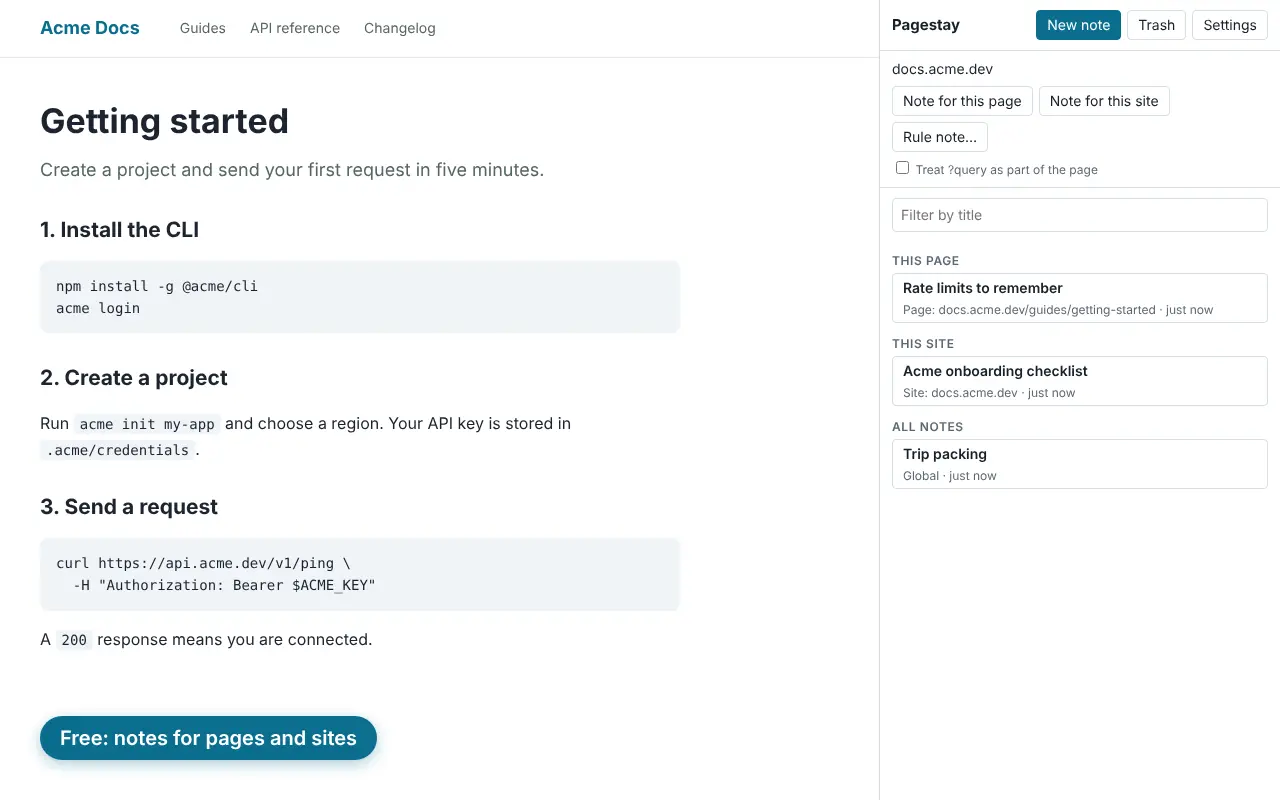
Task: Click Note for this site button
Action: point(1104,101)
